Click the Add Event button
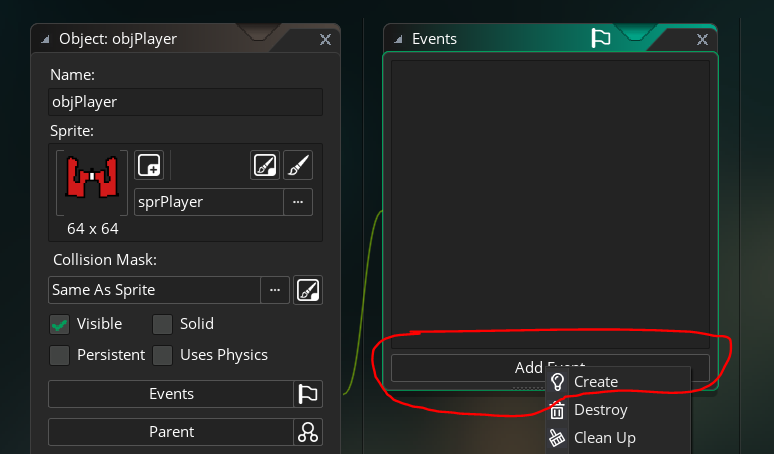This screenshot has height=454, width=774. [x=550, y=368]
